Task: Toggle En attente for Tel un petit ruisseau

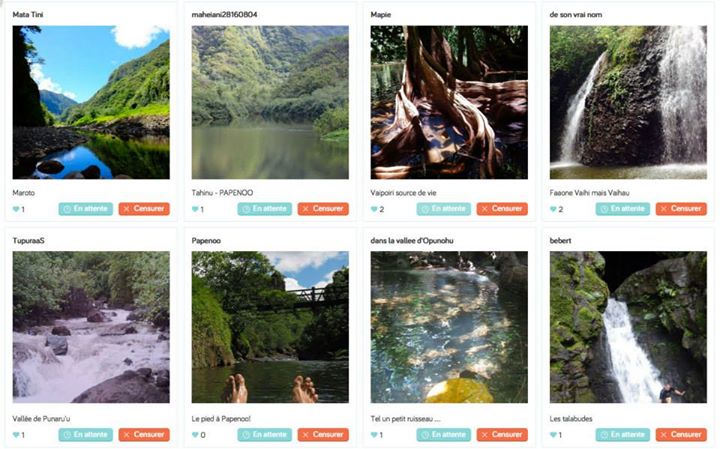Action: click(443, 435)
